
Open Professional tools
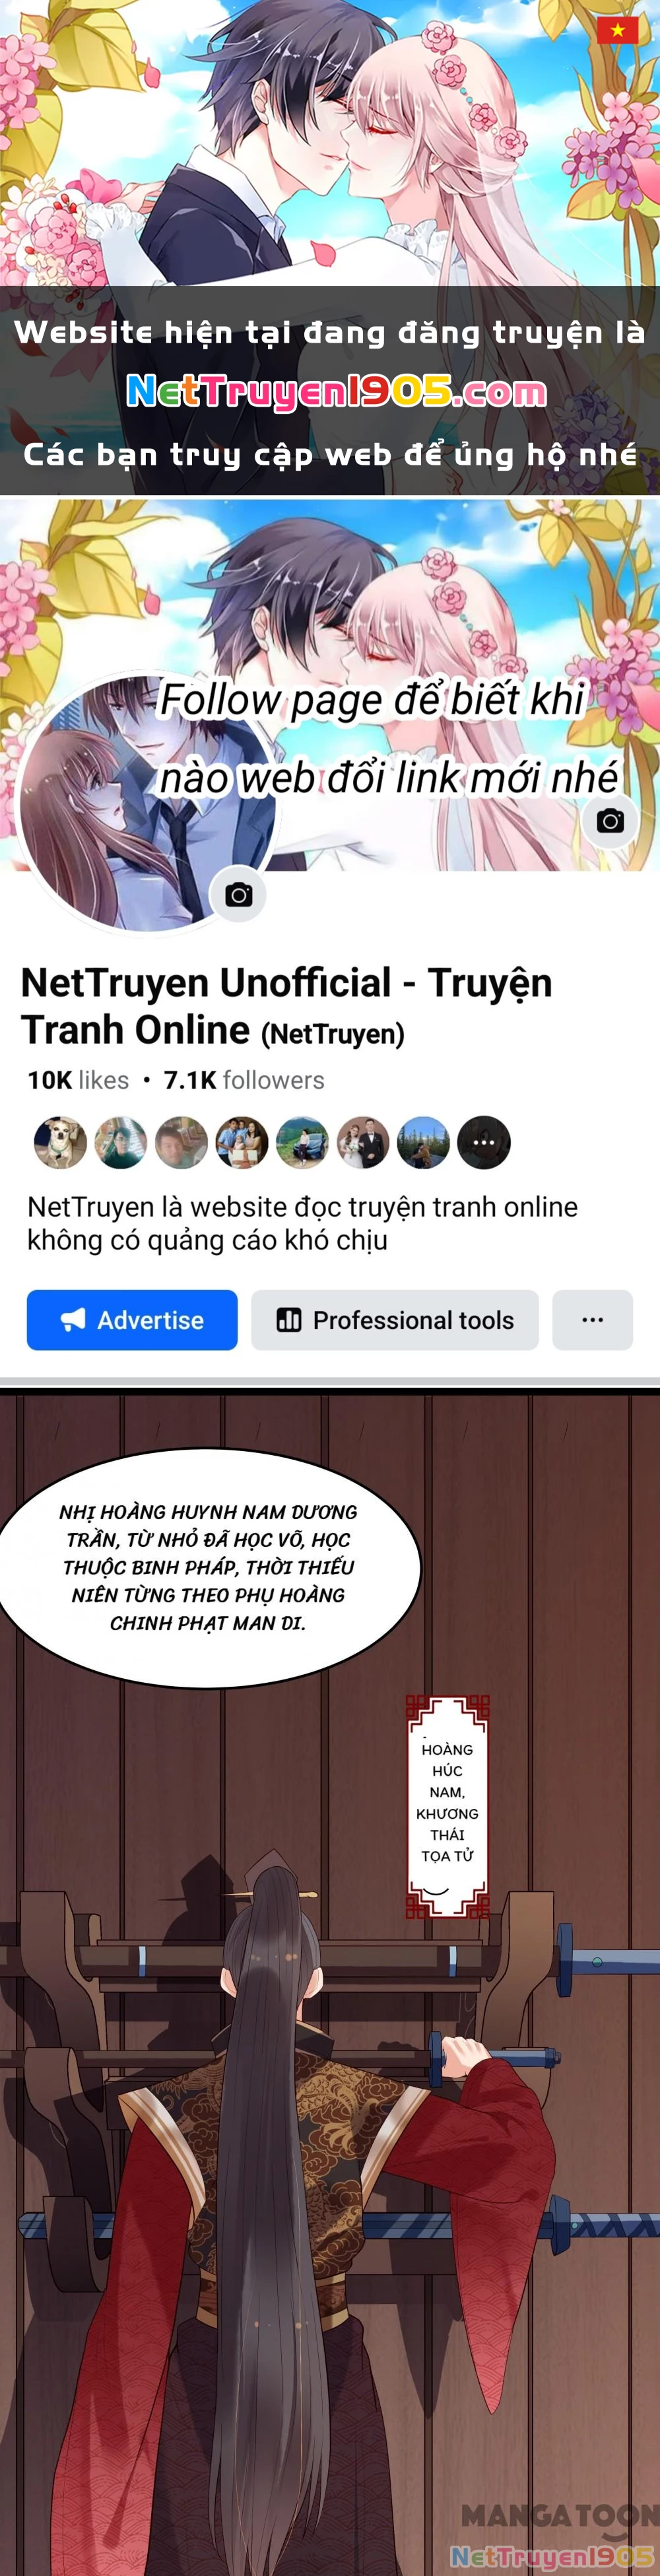pos(395,1320)
